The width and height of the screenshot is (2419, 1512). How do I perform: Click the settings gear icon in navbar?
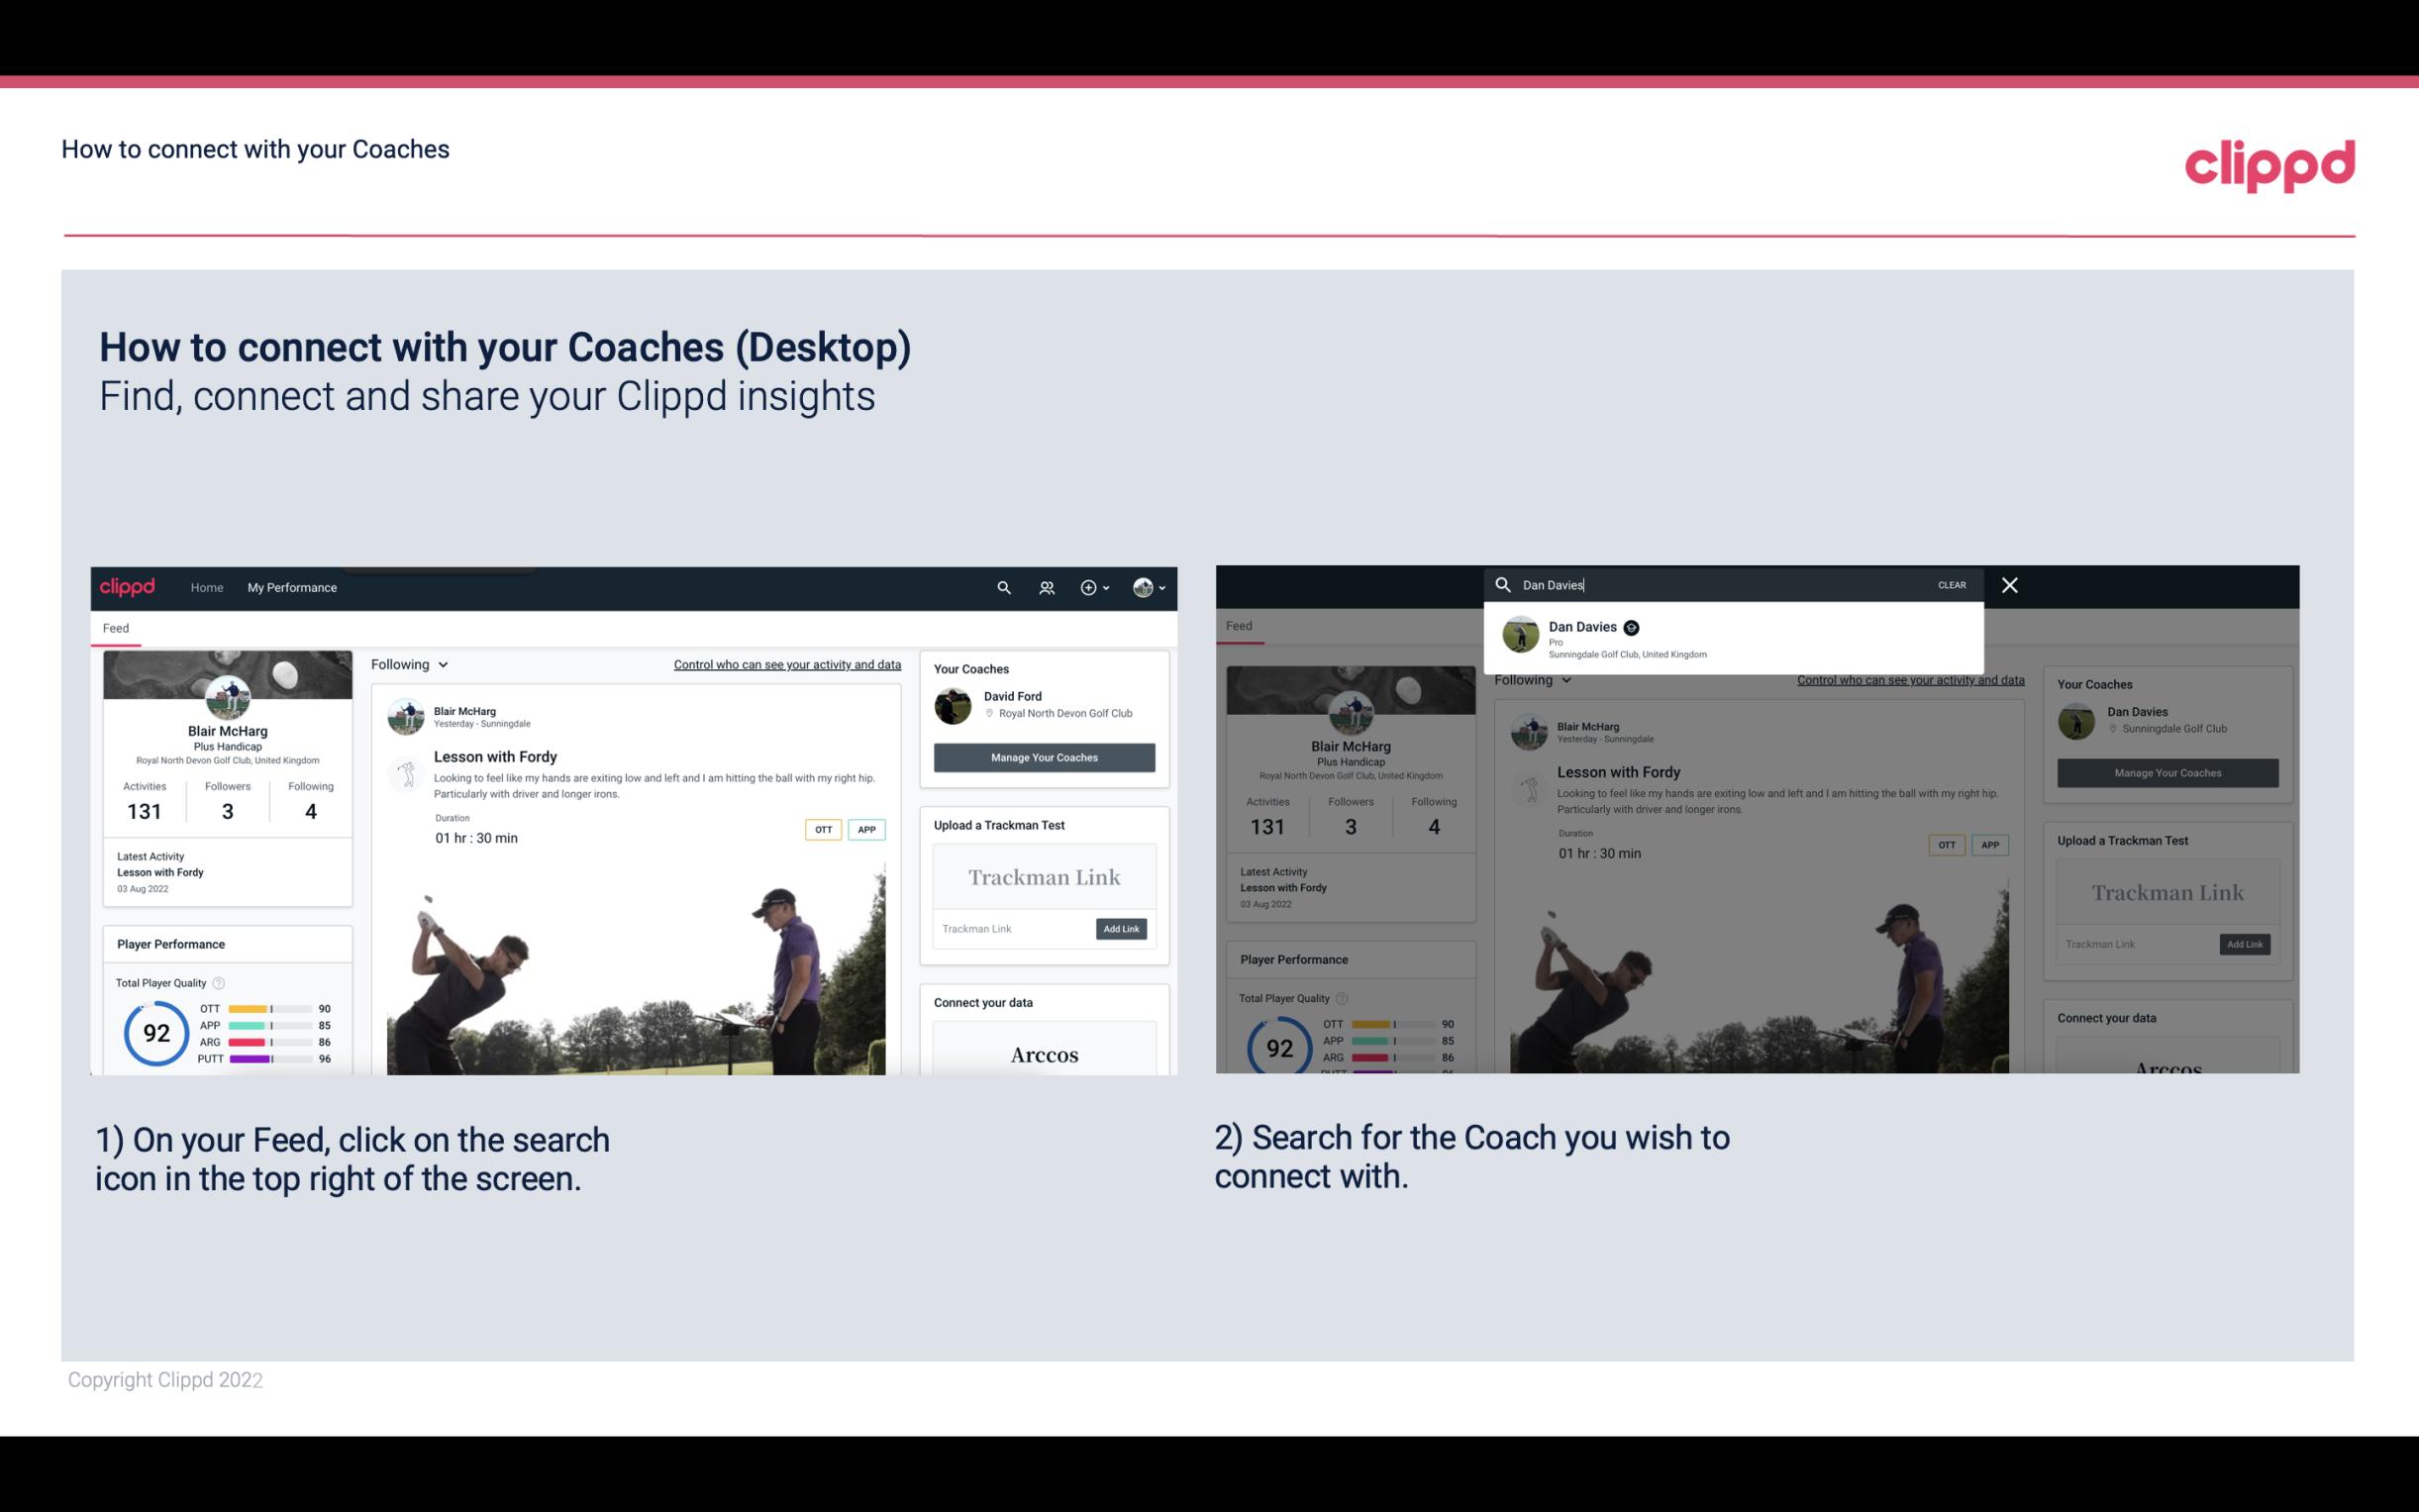[x=1088, y=587]
